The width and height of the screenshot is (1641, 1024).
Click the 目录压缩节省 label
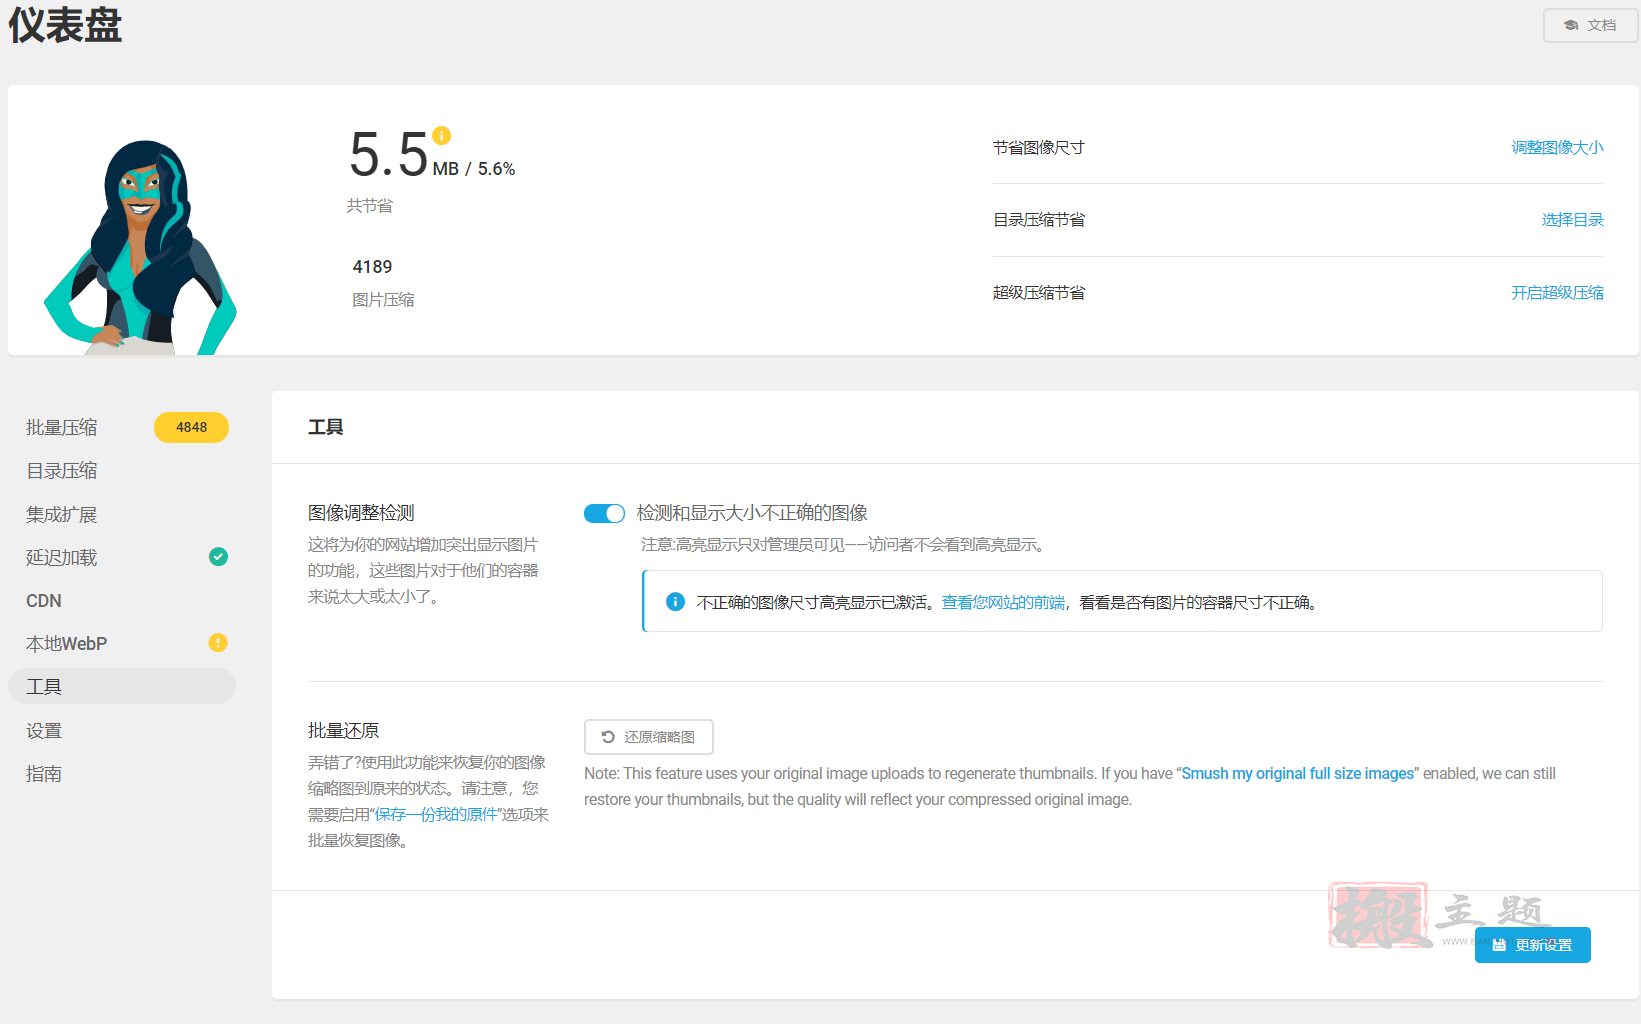click(x=1038, y=219)
